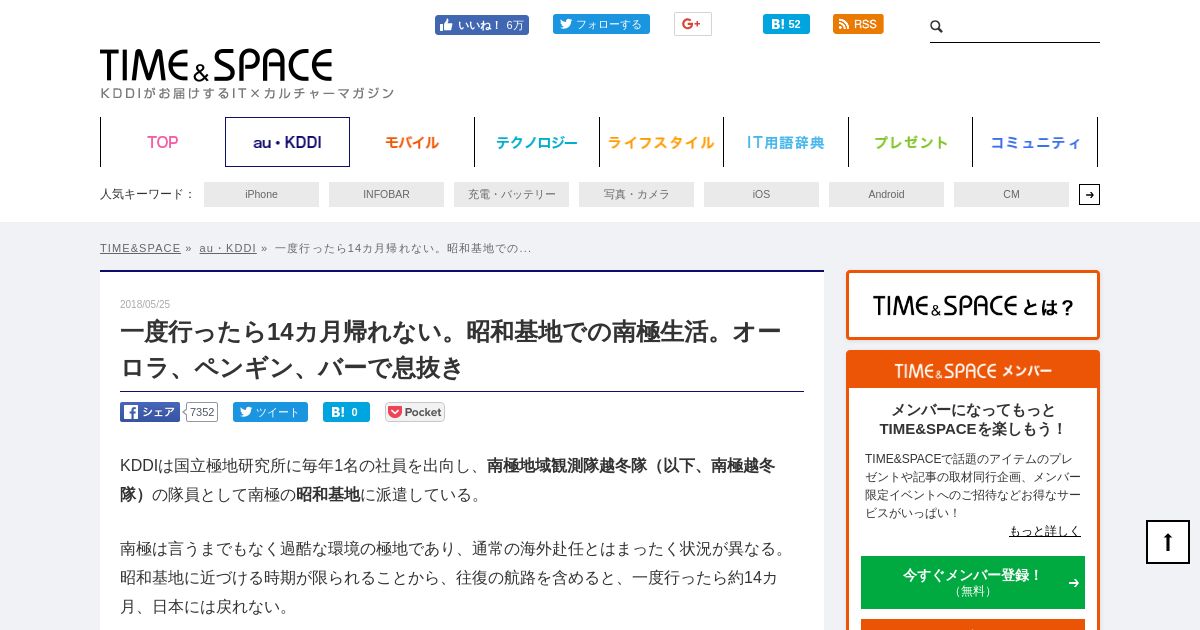Click the もっと詳しく link
The height and width of the screenshot is (630, 1200).
[1045, 531]
